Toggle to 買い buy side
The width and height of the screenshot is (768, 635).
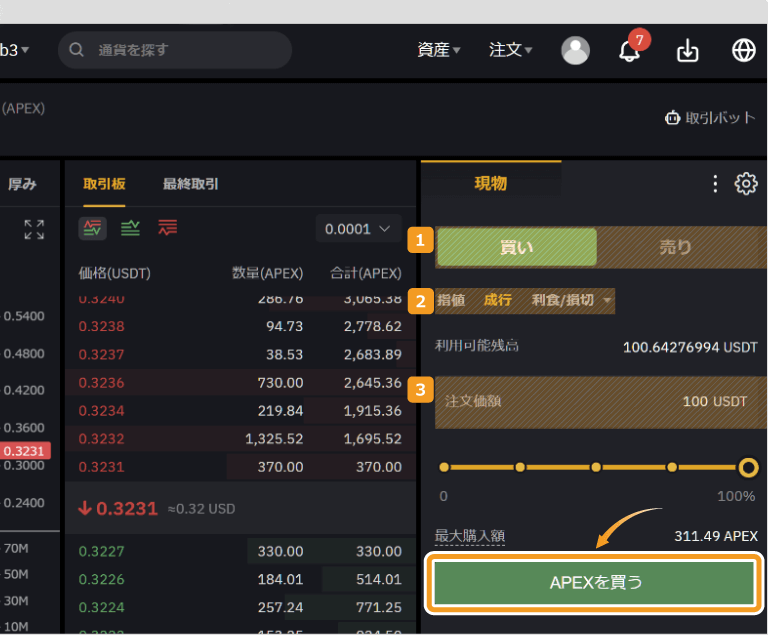tap(517, 247)
